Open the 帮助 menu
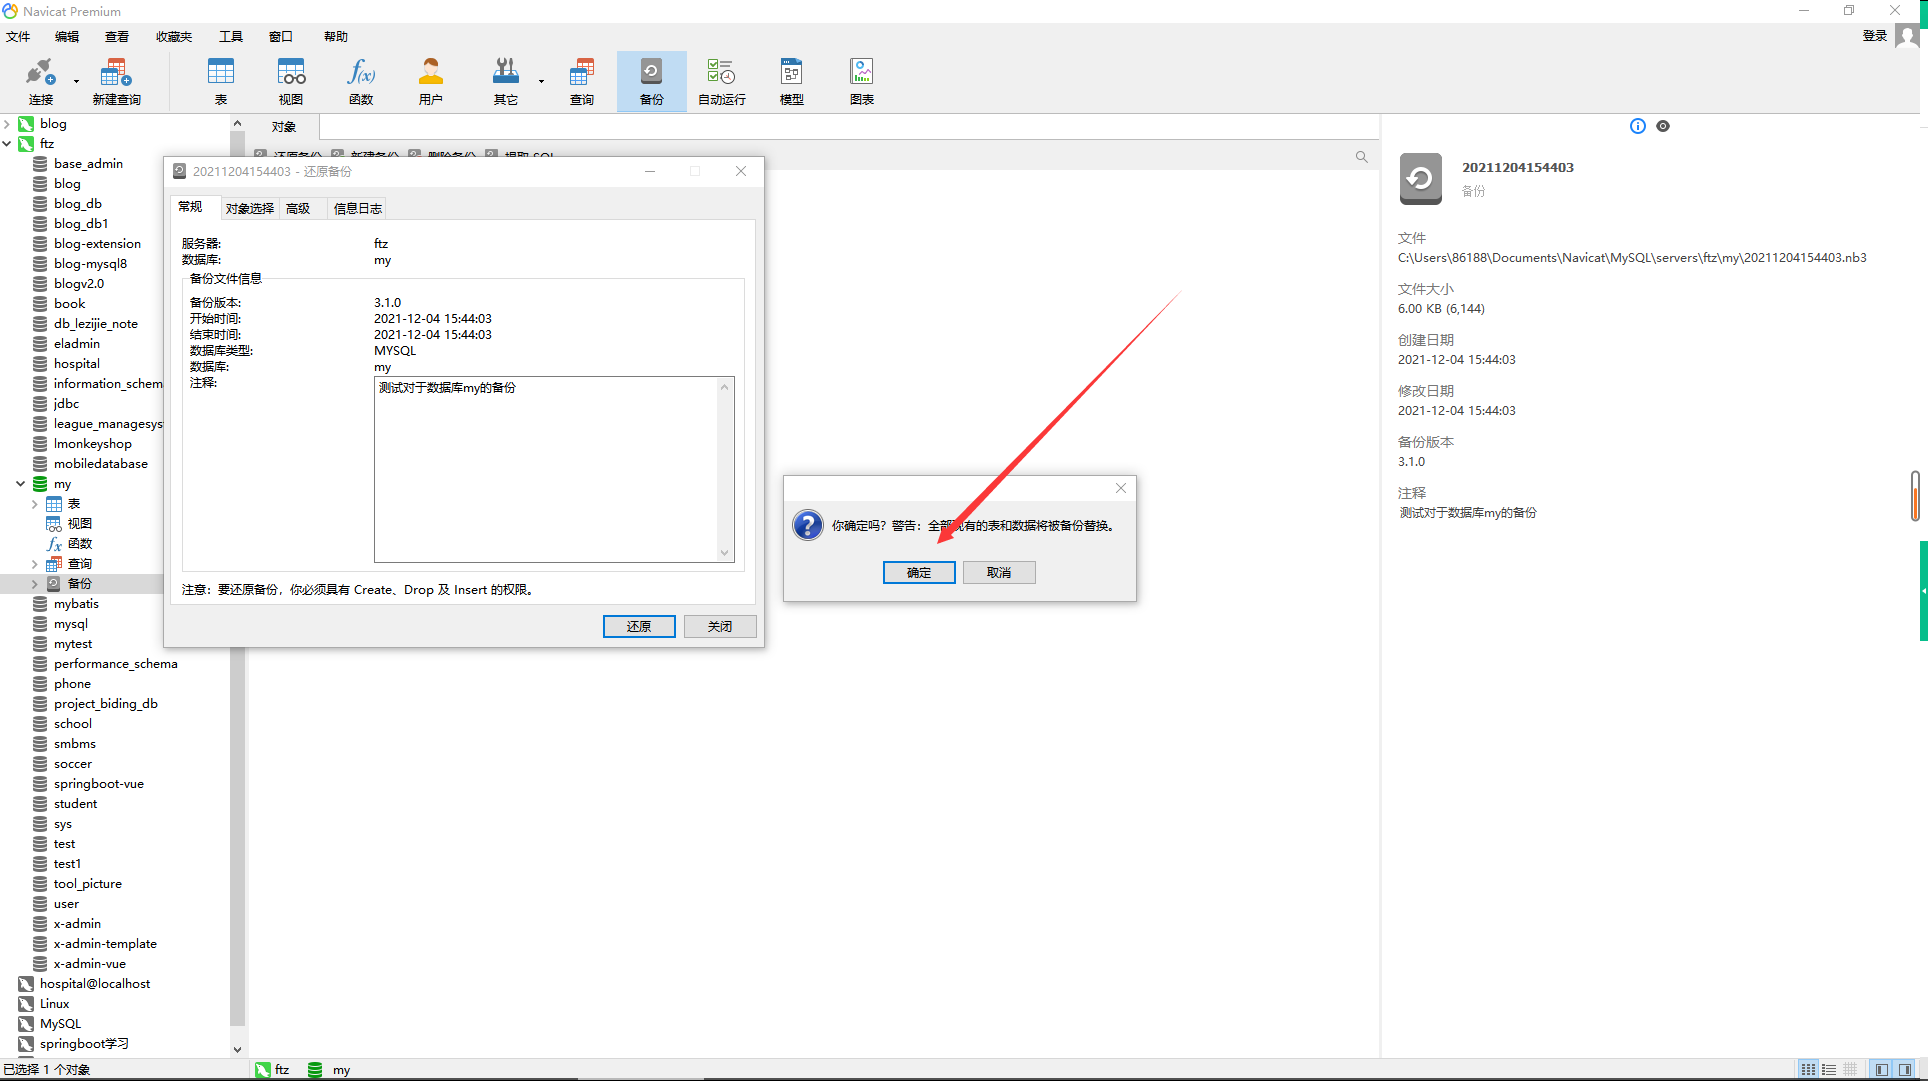 click(x=336, y=36)
